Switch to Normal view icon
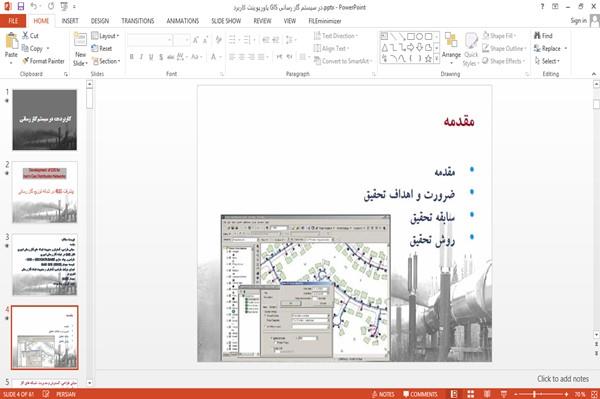600x399 pixels. [454, 394]
